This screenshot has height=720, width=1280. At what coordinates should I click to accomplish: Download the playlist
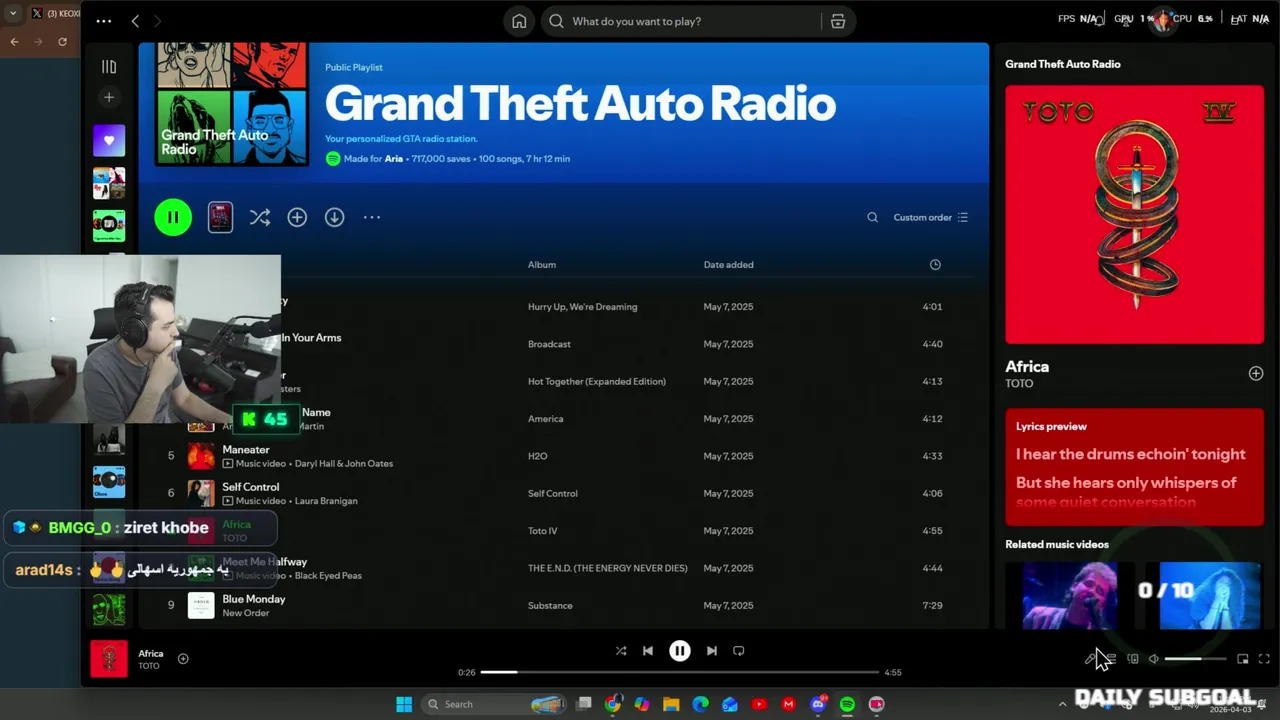334,217
